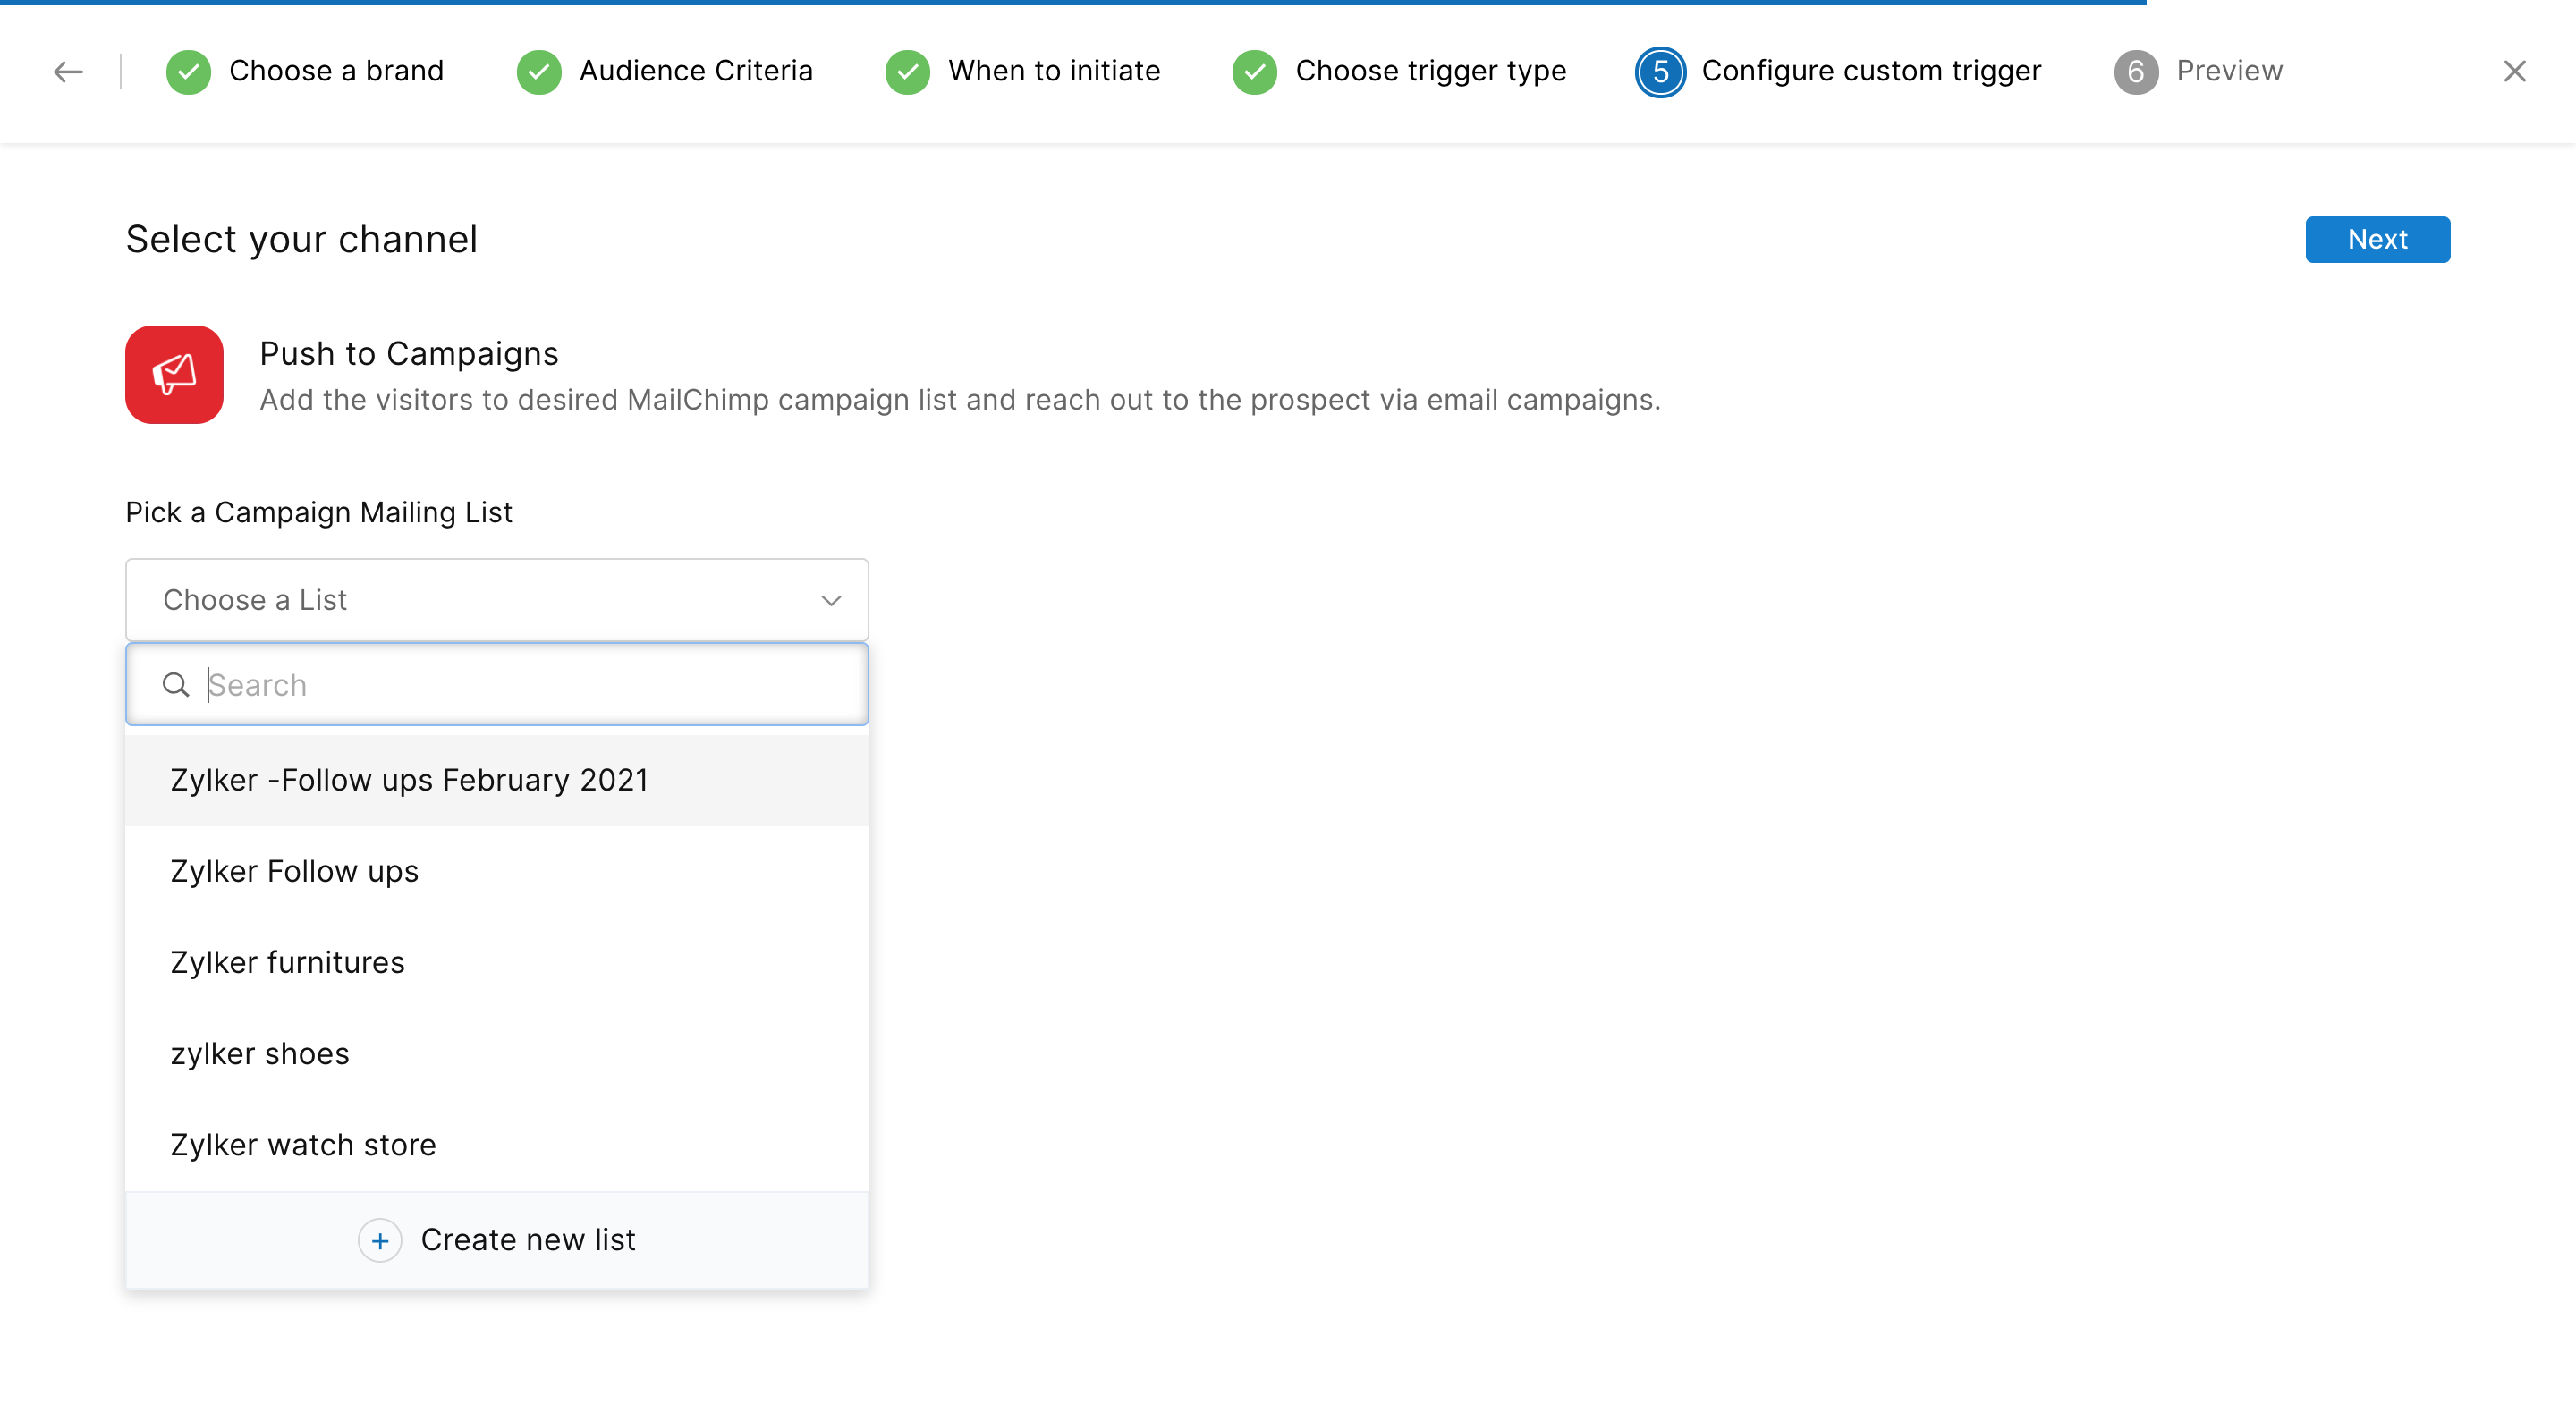The image size is (2576, 1404).
Task: Select Zylker -Follow ups February 2021 list
Action: click(x=409, y=780)
